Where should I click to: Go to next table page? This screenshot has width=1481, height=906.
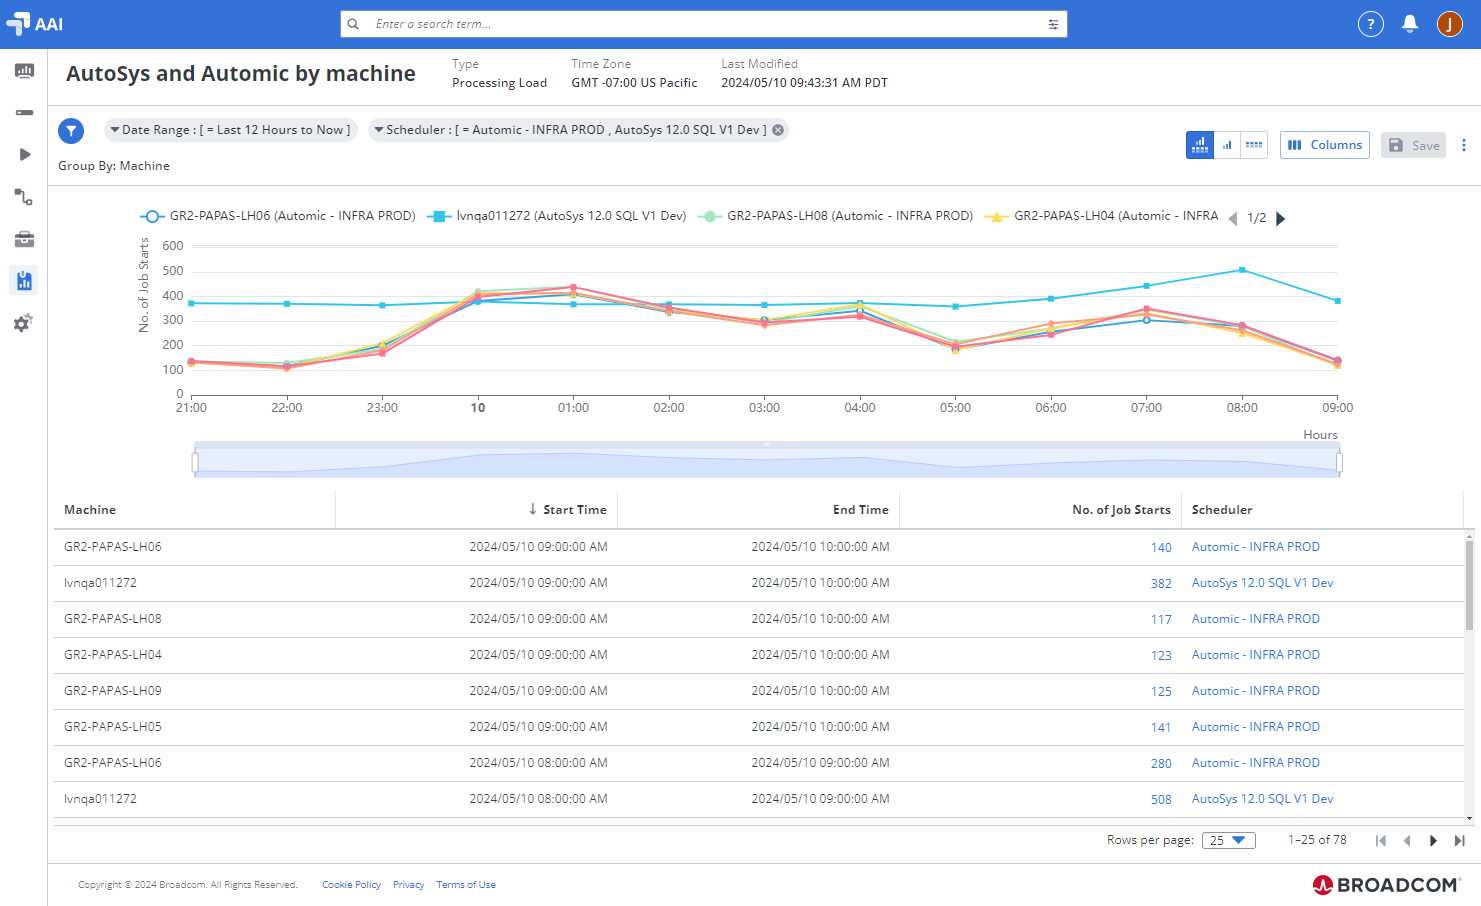coord(1433,841)
